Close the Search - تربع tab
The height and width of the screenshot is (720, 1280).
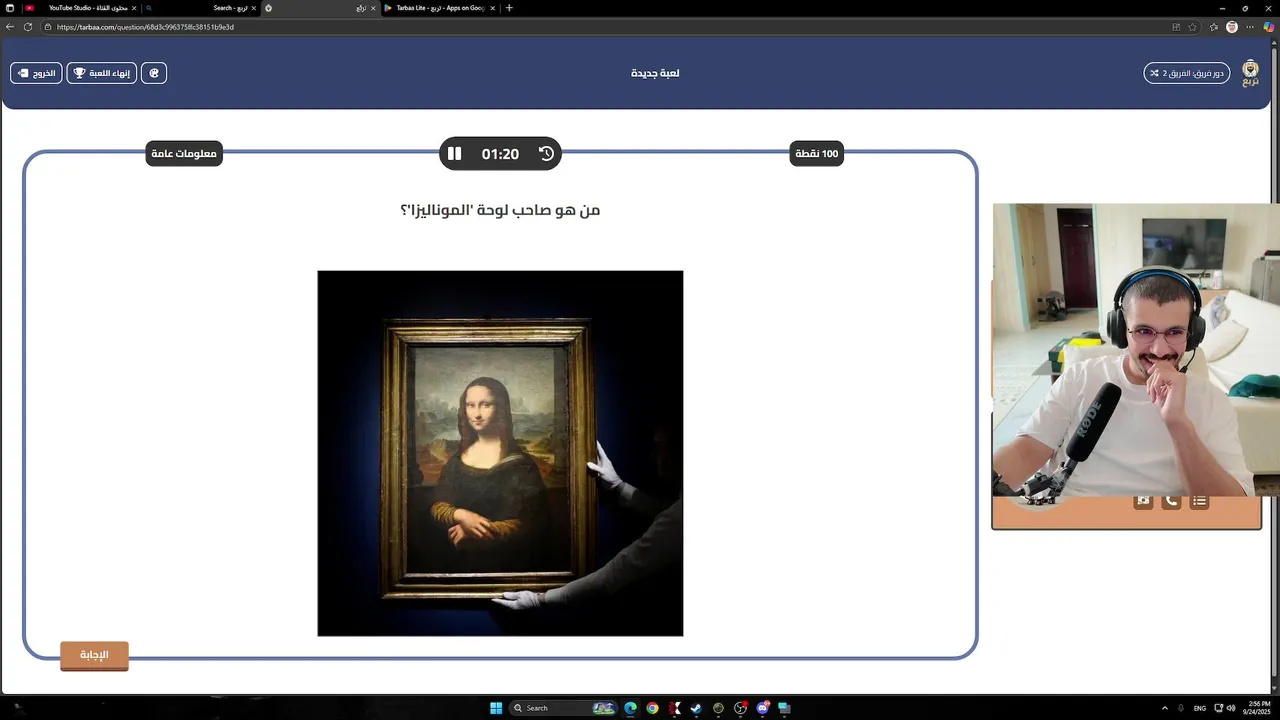[x=253, y=8]
